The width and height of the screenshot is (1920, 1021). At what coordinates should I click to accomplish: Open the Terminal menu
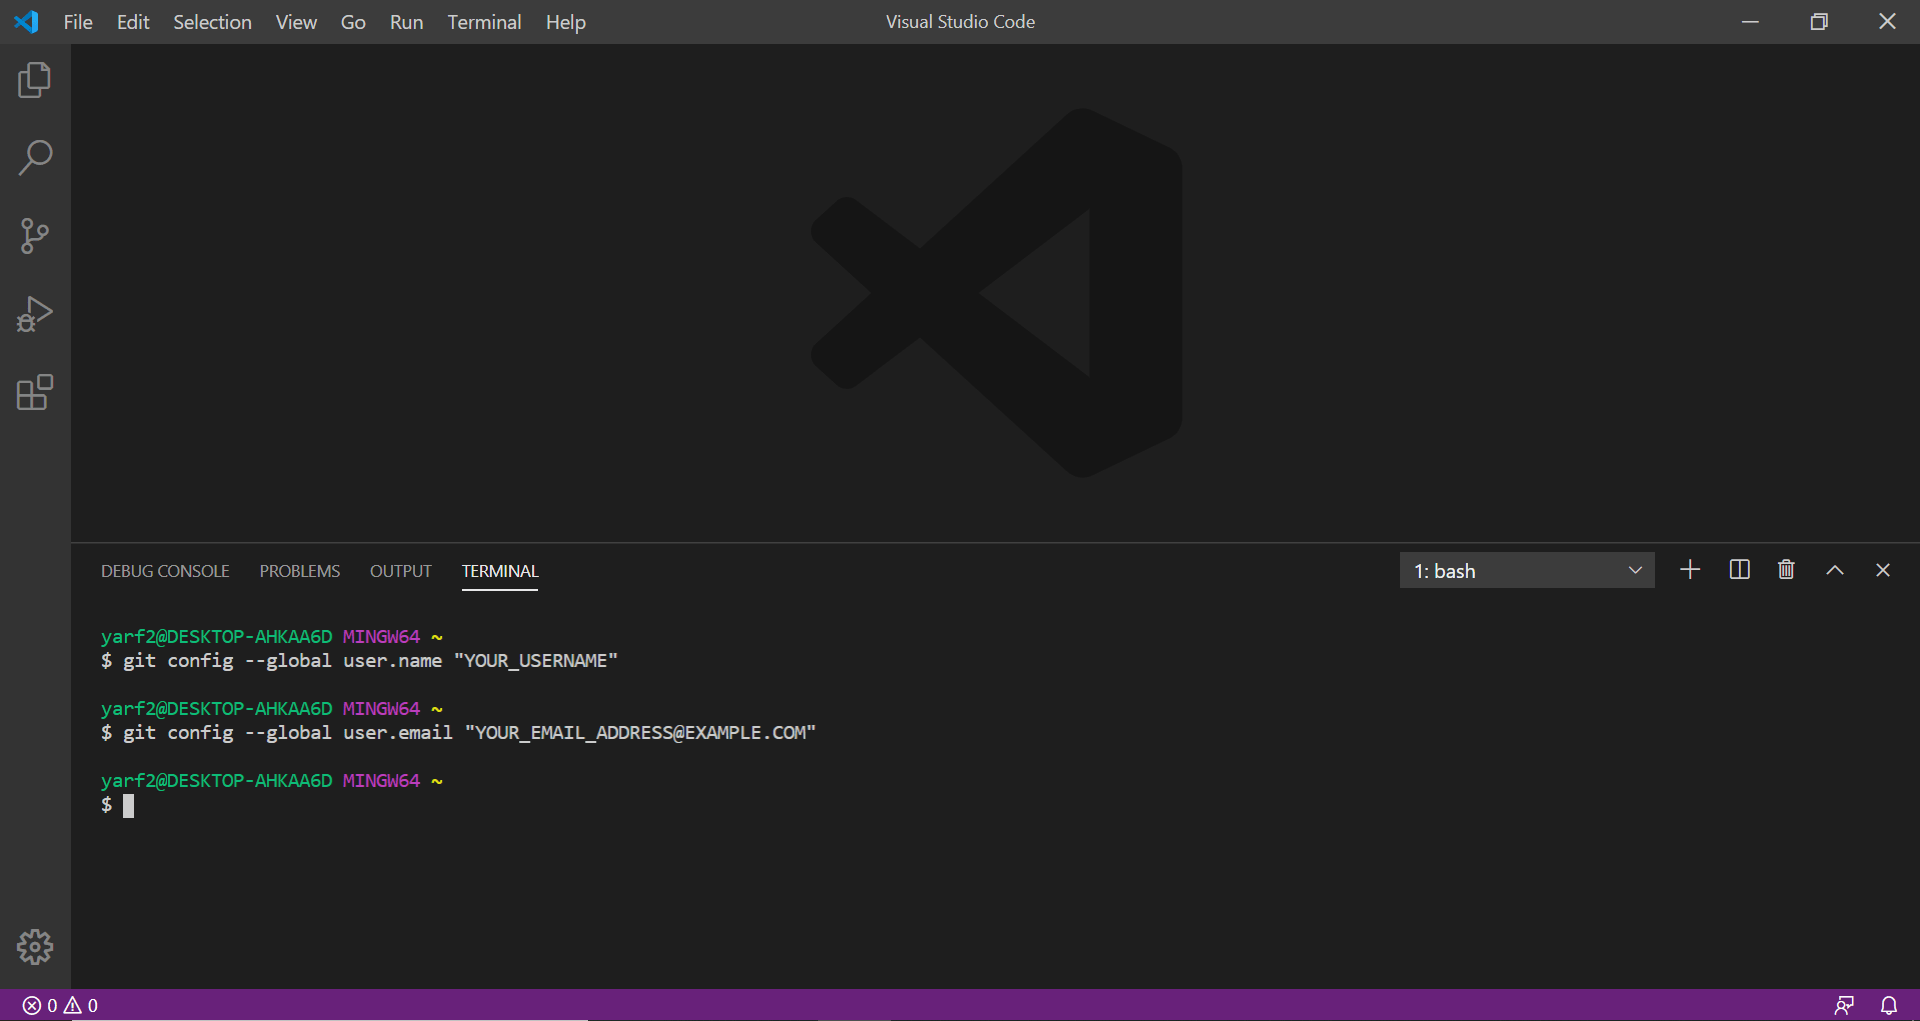(x=484, y=21)
